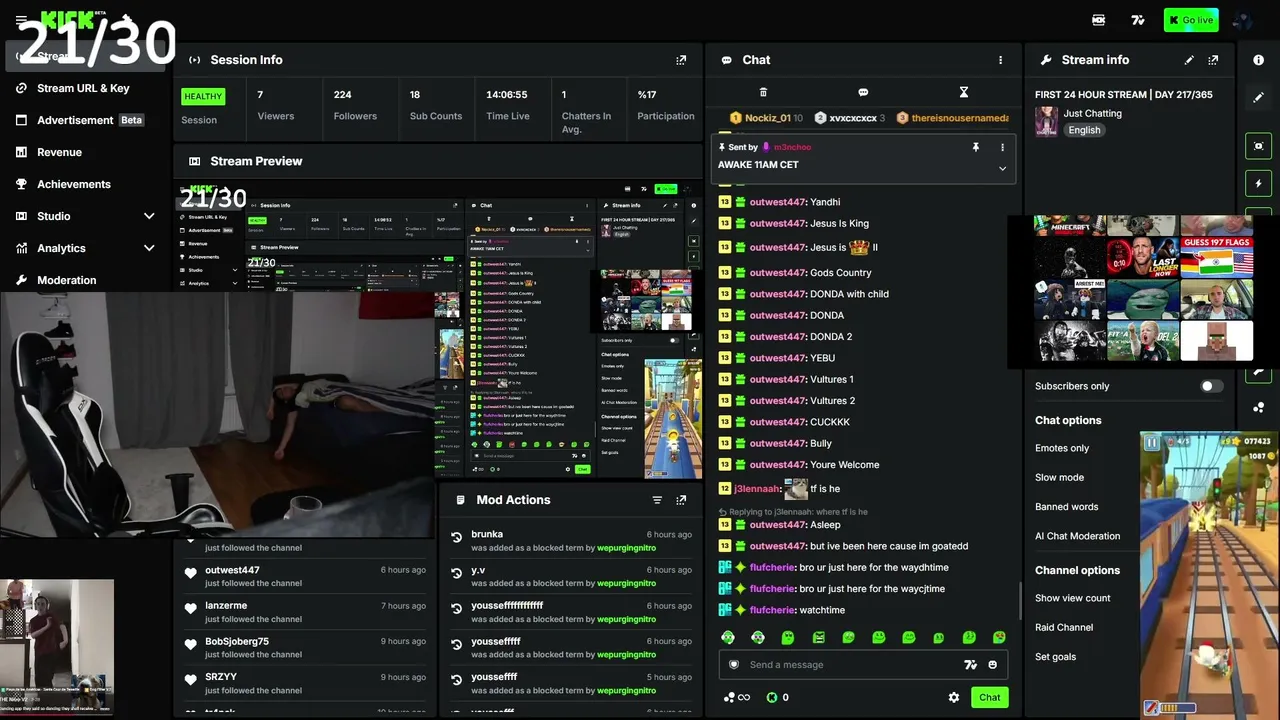The height and width of the screenshot is (720, 1280).
Task: Edit stream info with the pencil icon
Action: point(1189,60)
